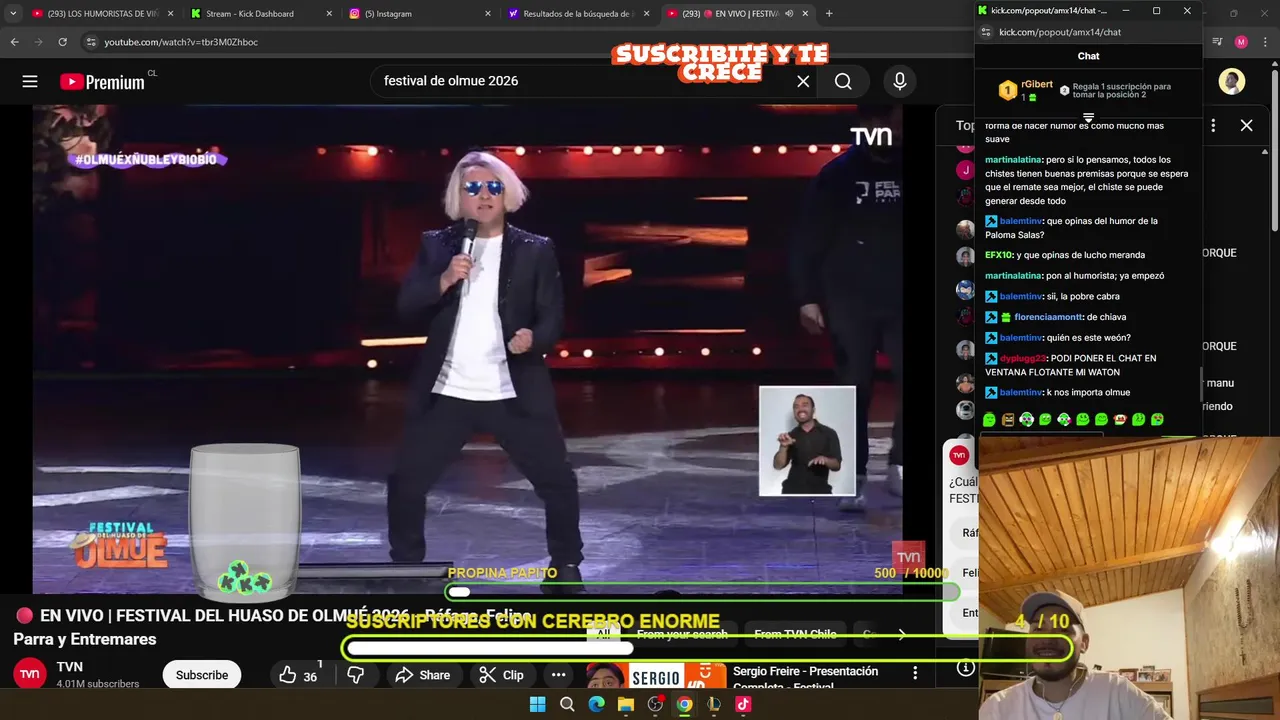Screen dimensions: 1280x720
Task: Close the YouTube live chat panel
Action: (x=1246, y=125)
